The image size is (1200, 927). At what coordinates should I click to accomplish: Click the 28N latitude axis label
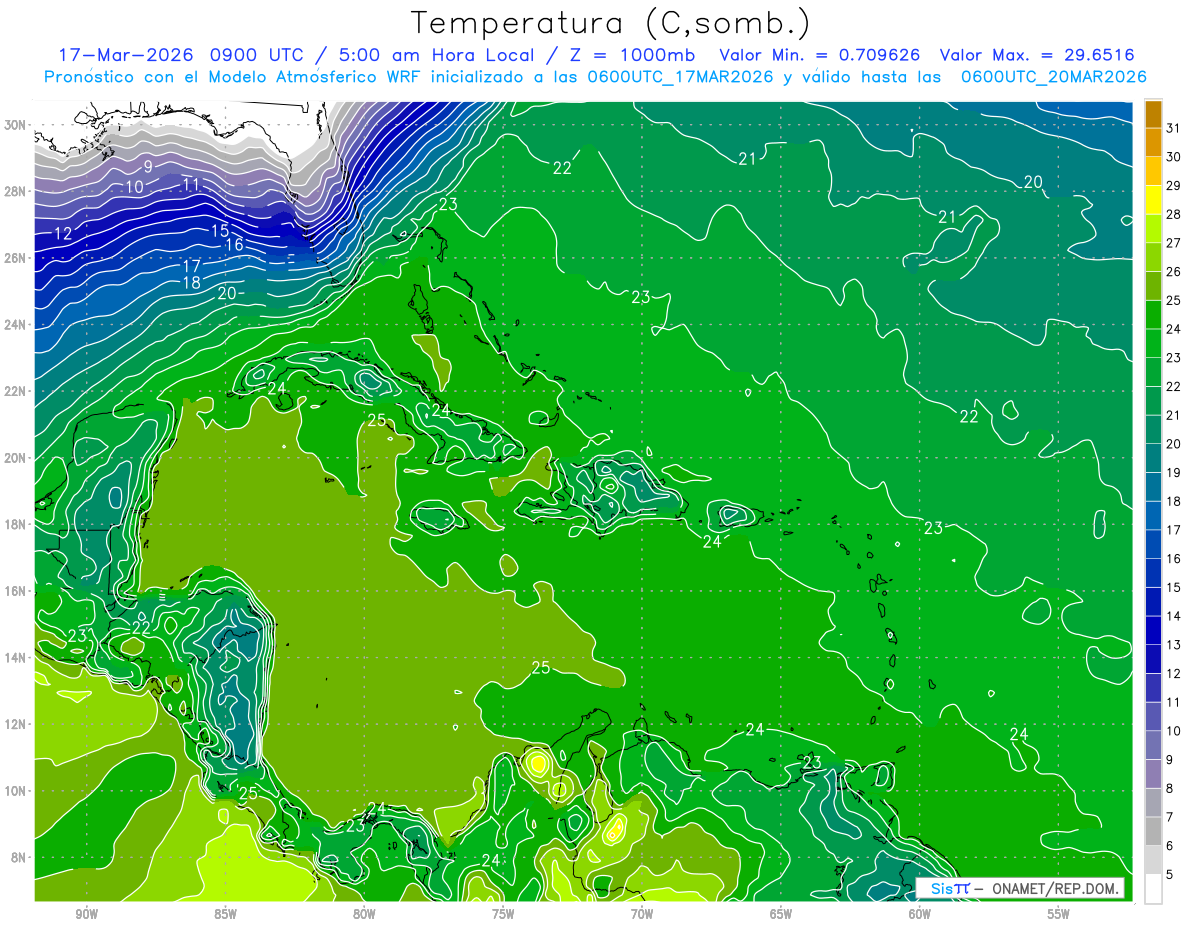(x=17, y=191)
